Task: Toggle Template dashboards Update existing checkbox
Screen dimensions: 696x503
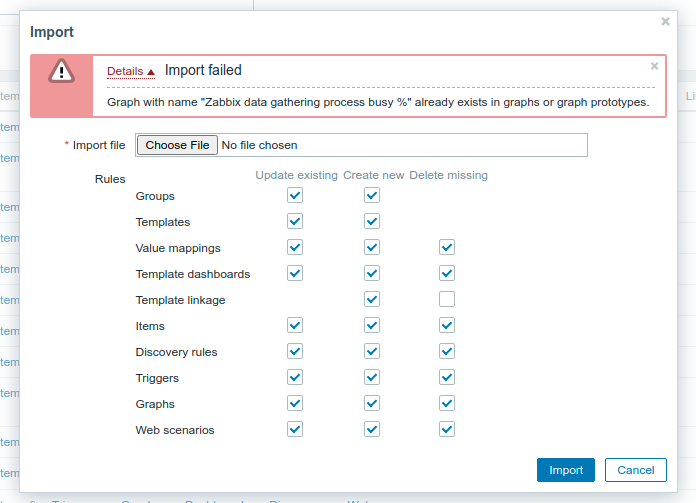Action: [x=295, y=273]
